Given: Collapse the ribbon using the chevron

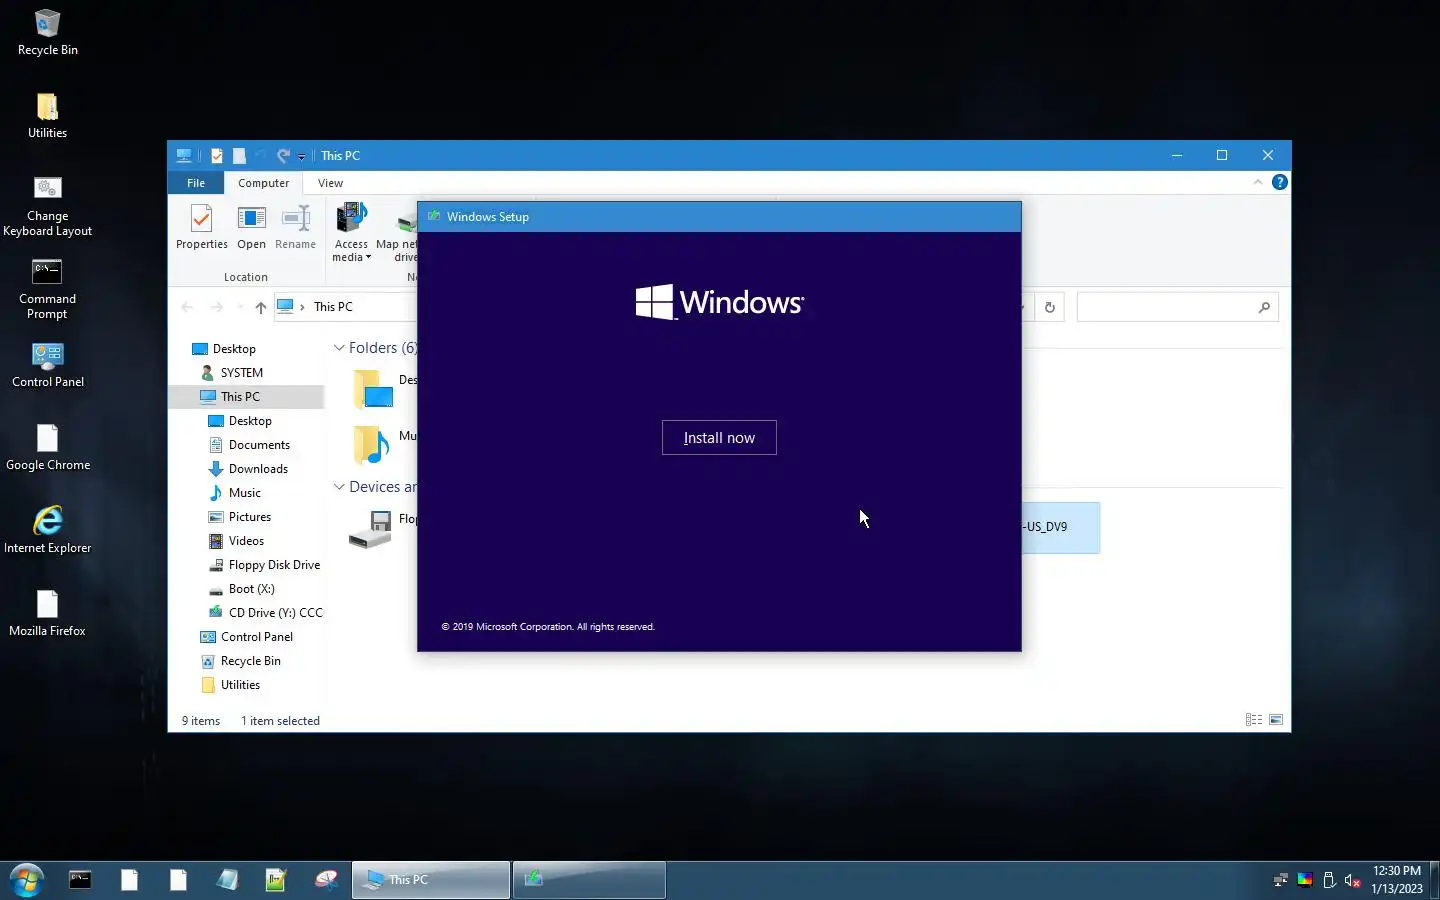Looking at the screenshot, I should point(1258,182).
